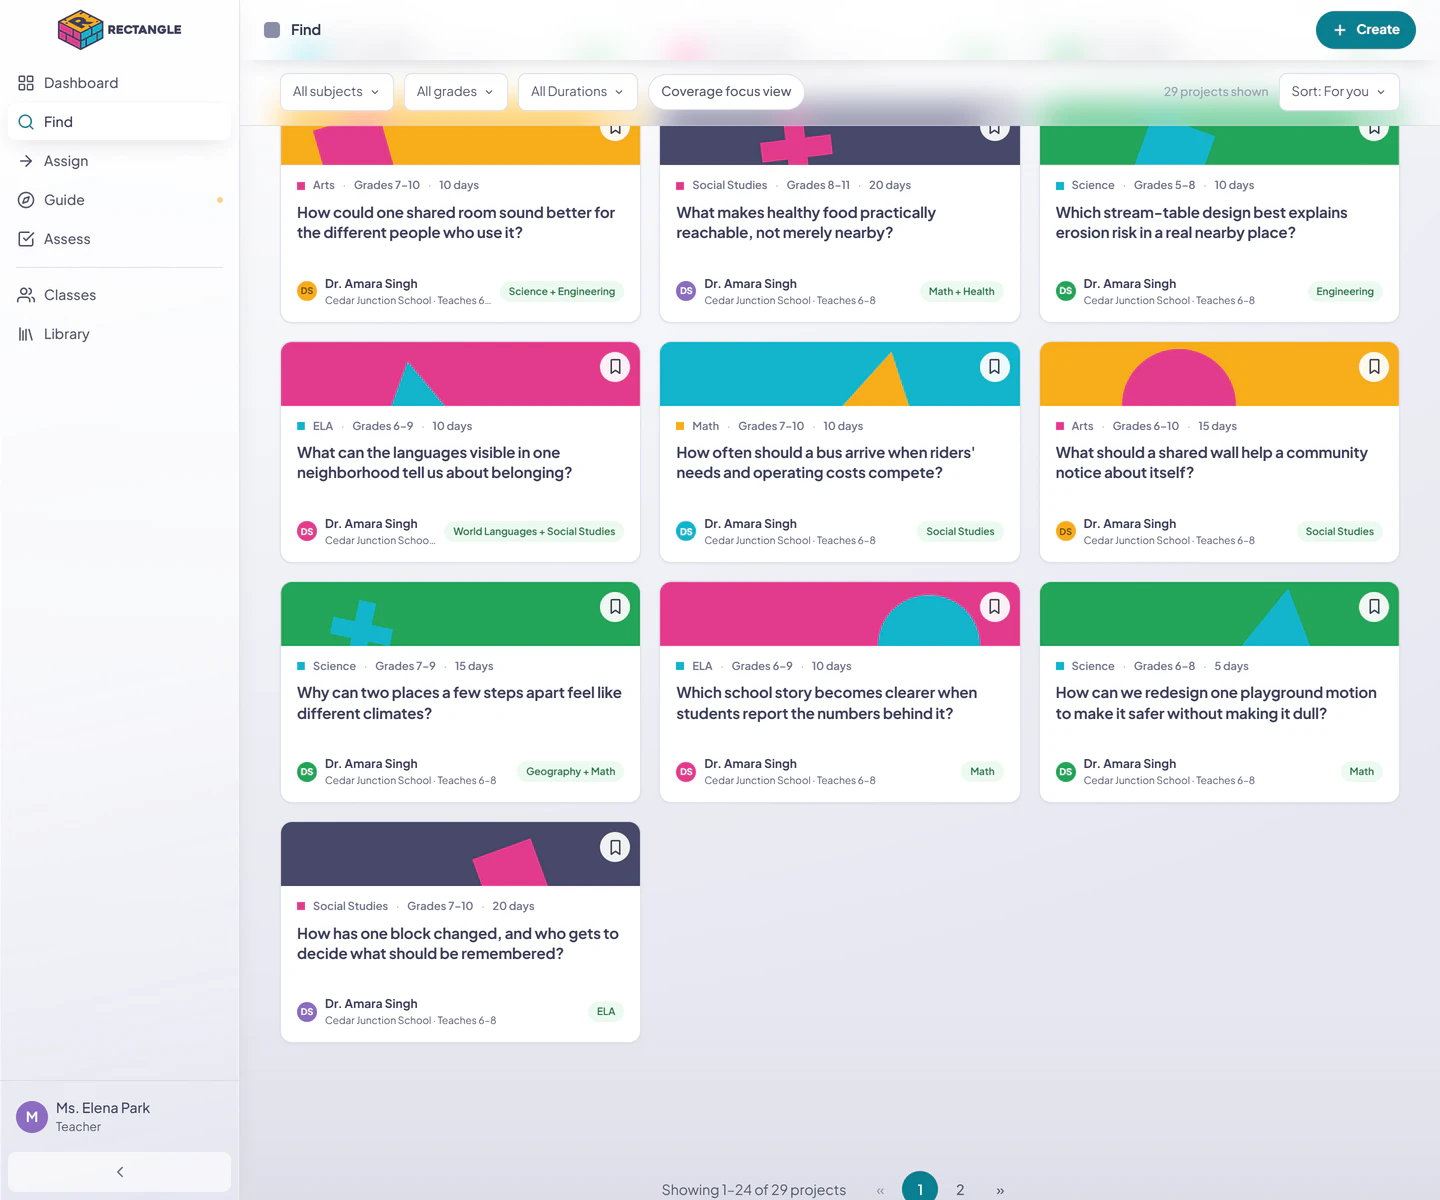Click the Classes people icon
Image resolution: width=1440 pixels, height=1200 pixels.
(x=26, y=295)
